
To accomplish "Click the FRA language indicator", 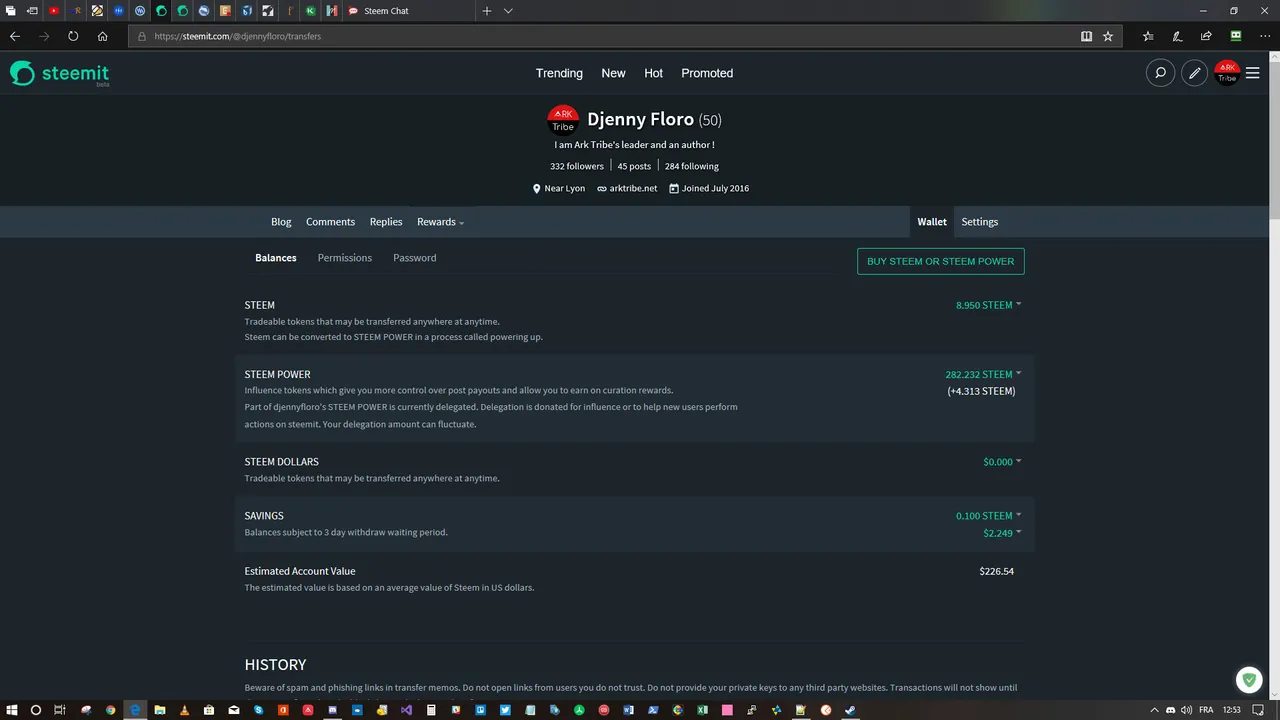I will pyautogui.click(x=1206, y=710).
